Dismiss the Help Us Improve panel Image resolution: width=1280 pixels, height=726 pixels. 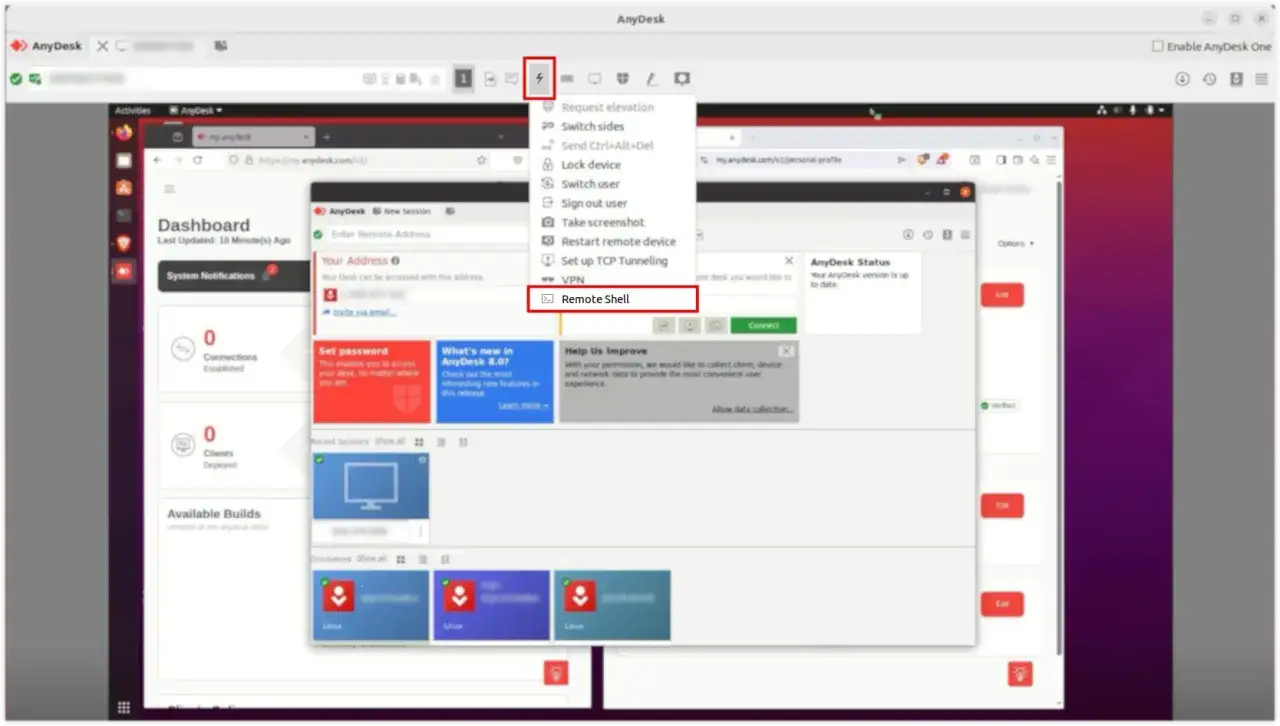tap(786, 351)
